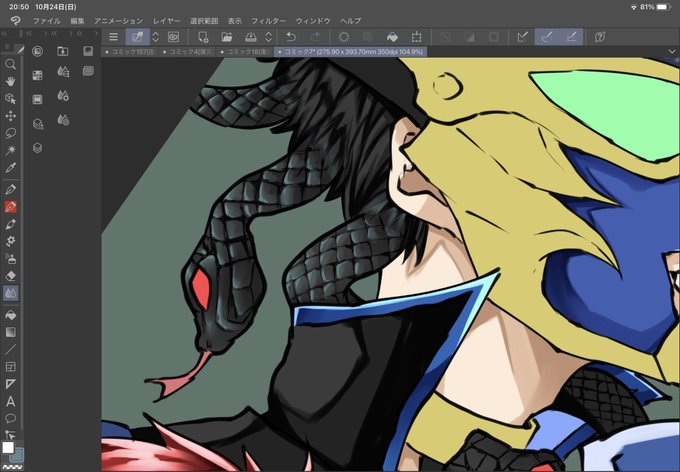
Task: Switch to コミック4 canvas tab
Action: coord(187,52)
